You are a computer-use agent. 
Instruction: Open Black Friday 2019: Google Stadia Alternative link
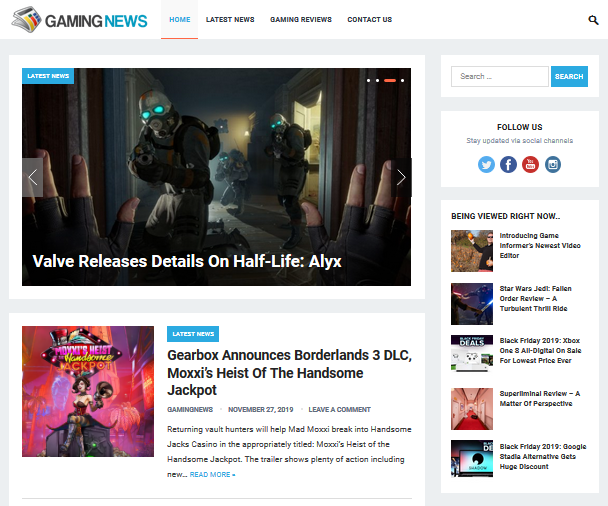(543, 456)
